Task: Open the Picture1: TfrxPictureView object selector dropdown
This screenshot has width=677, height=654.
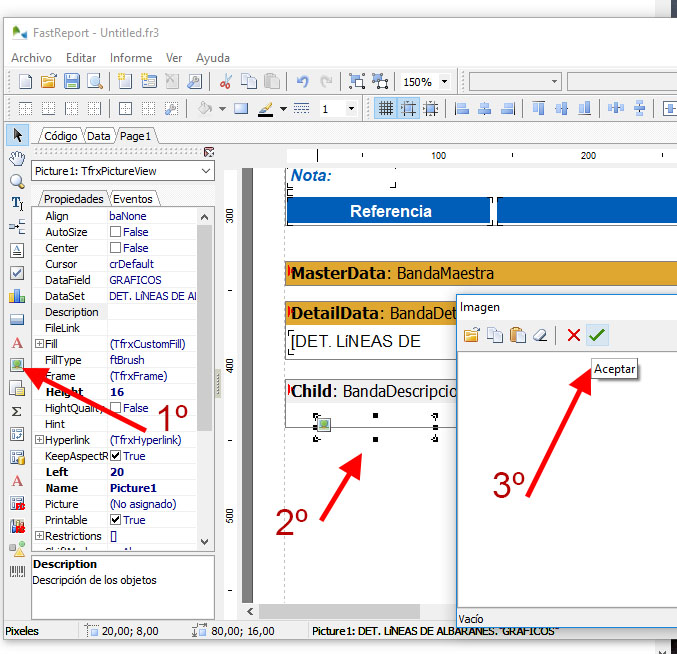Action: pos(206,171)
